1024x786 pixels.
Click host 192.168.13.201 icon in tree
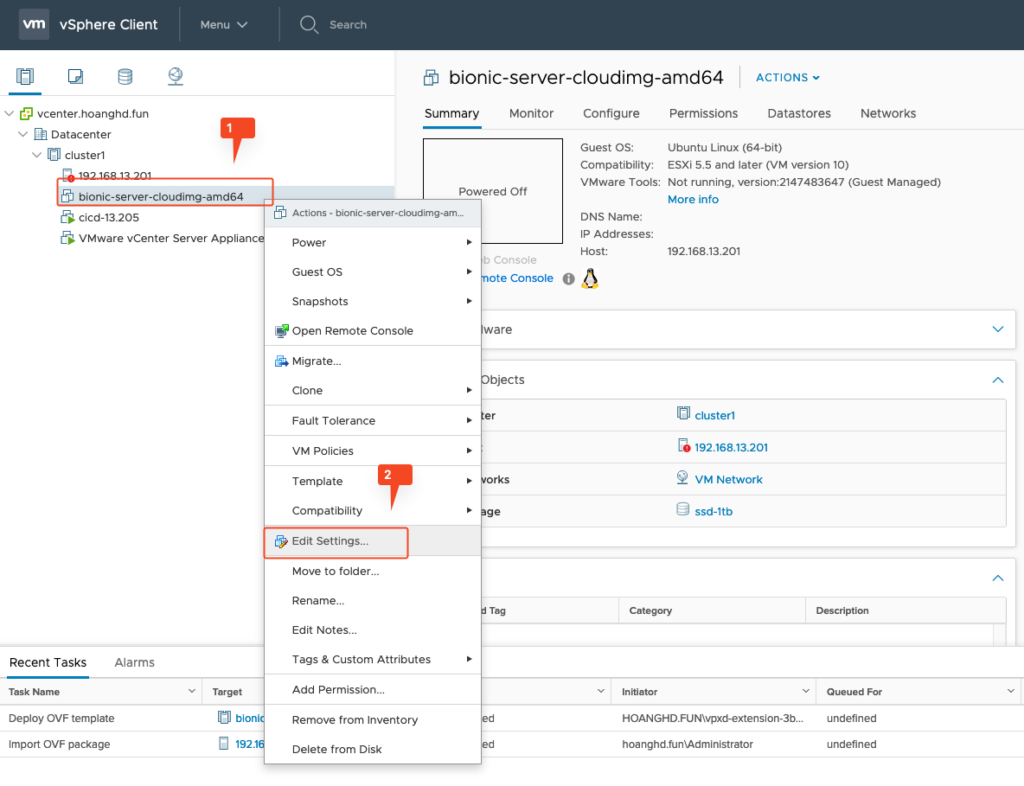[x=68, y=175]
